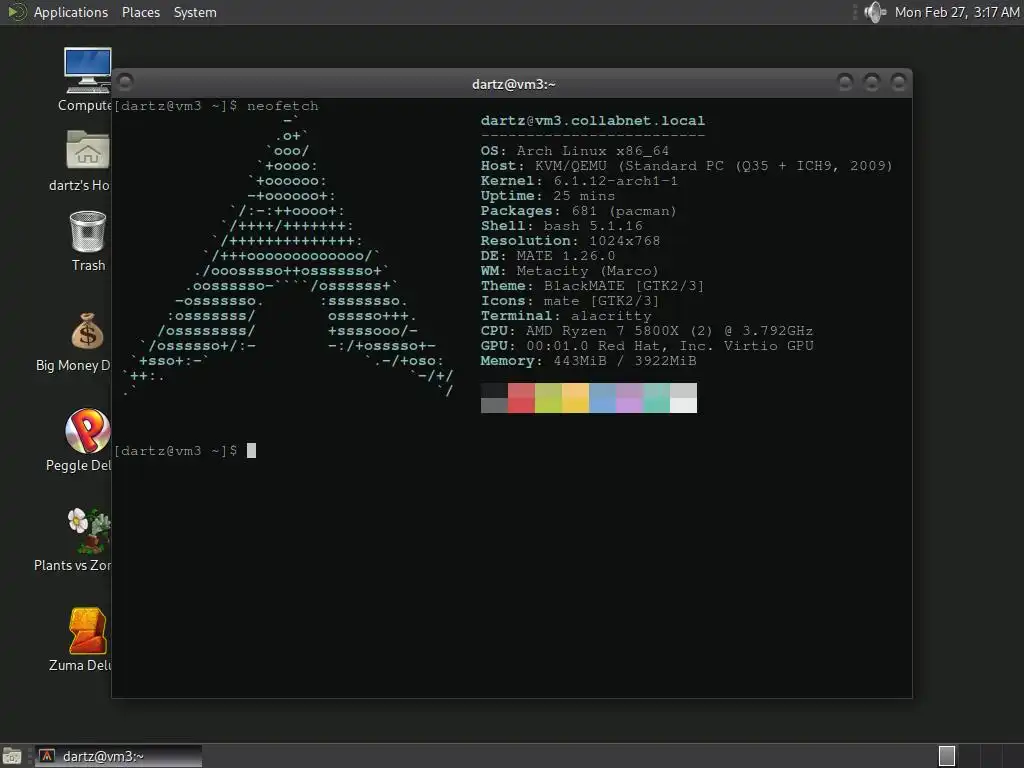Open the System menu
This screenshot has height=768, width=1024.
coord(195,12)
